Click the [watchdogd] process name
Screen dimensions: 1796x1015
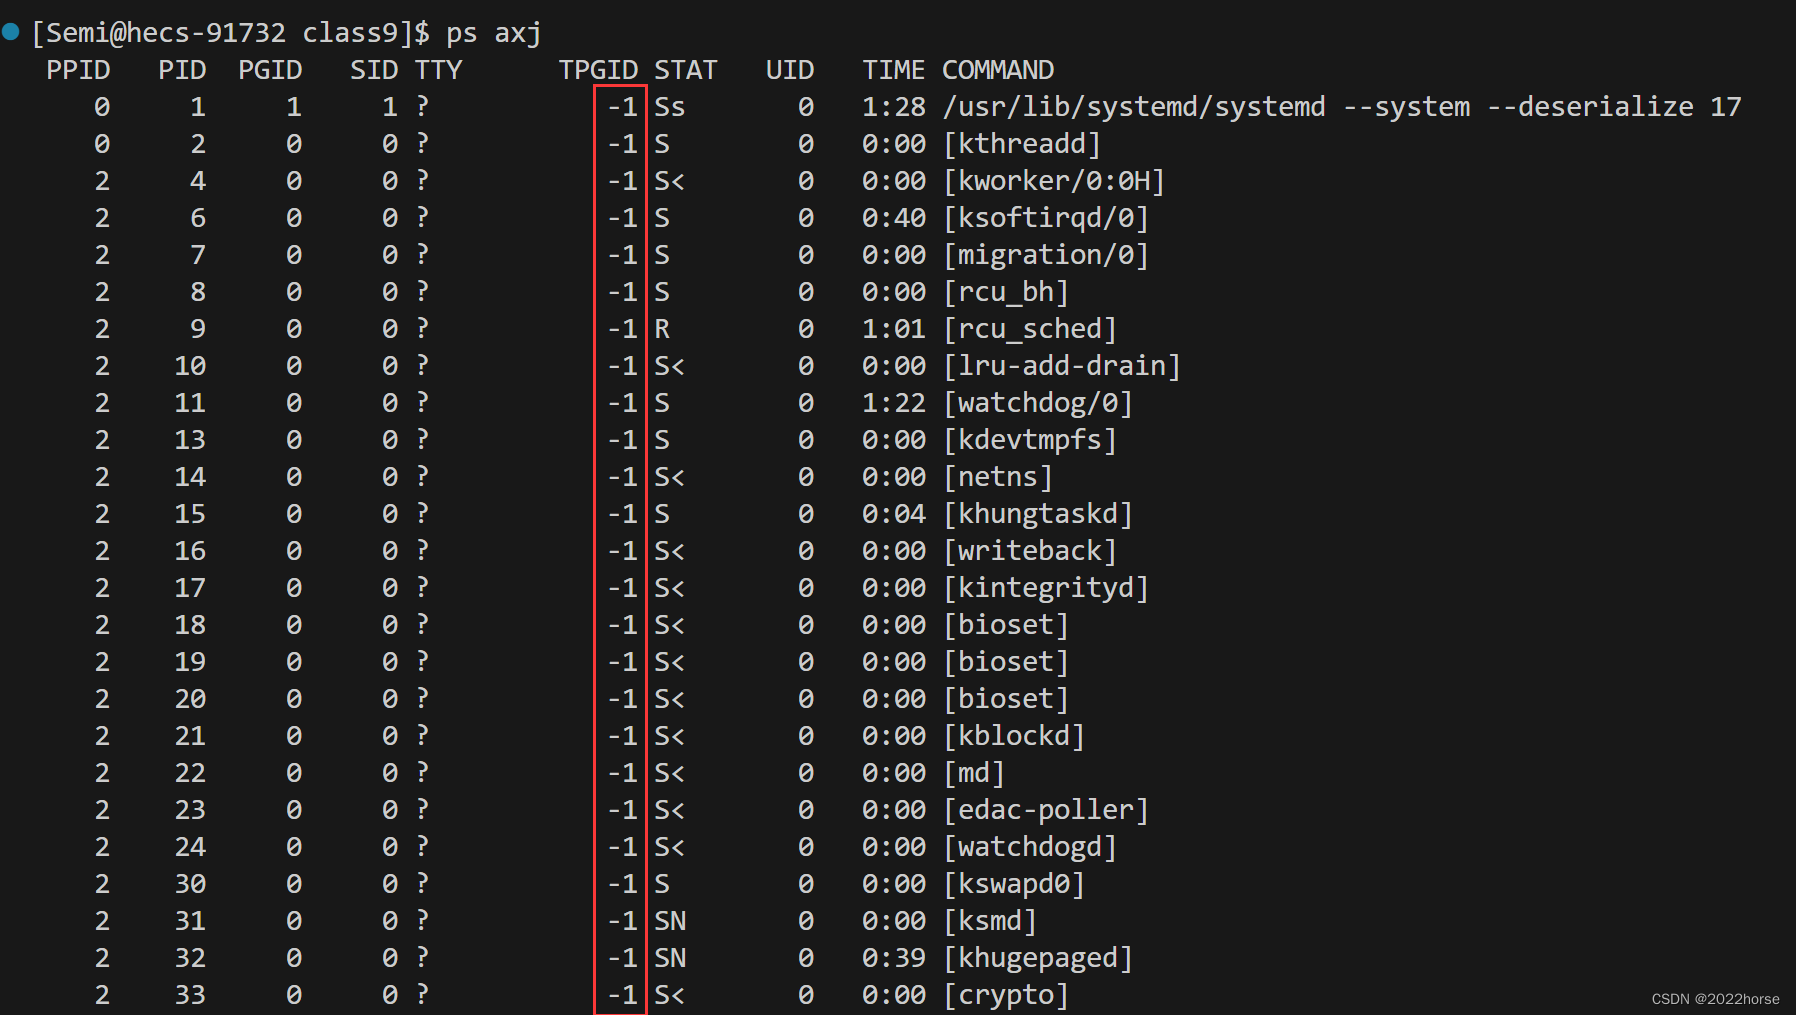tap(1030, 847)
